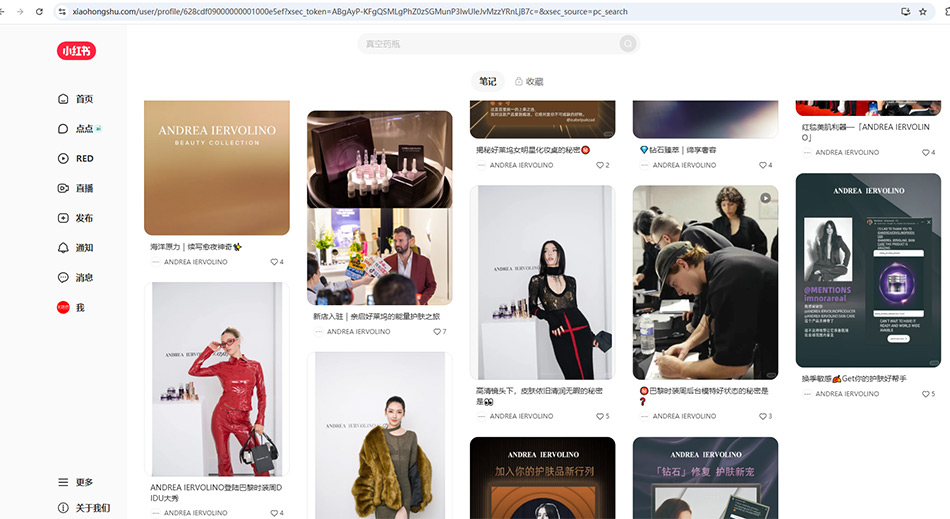Screen dimensions: 950x519
Task: Open the post 红毯美肌利器—「ANDREA IERVOLINO」
Action: [866, 132]
